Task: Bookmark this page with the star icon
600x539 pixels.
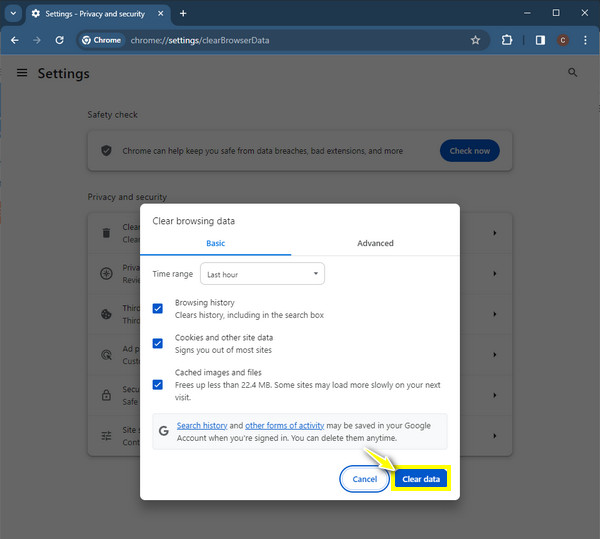Action: [x=475, y=40]
